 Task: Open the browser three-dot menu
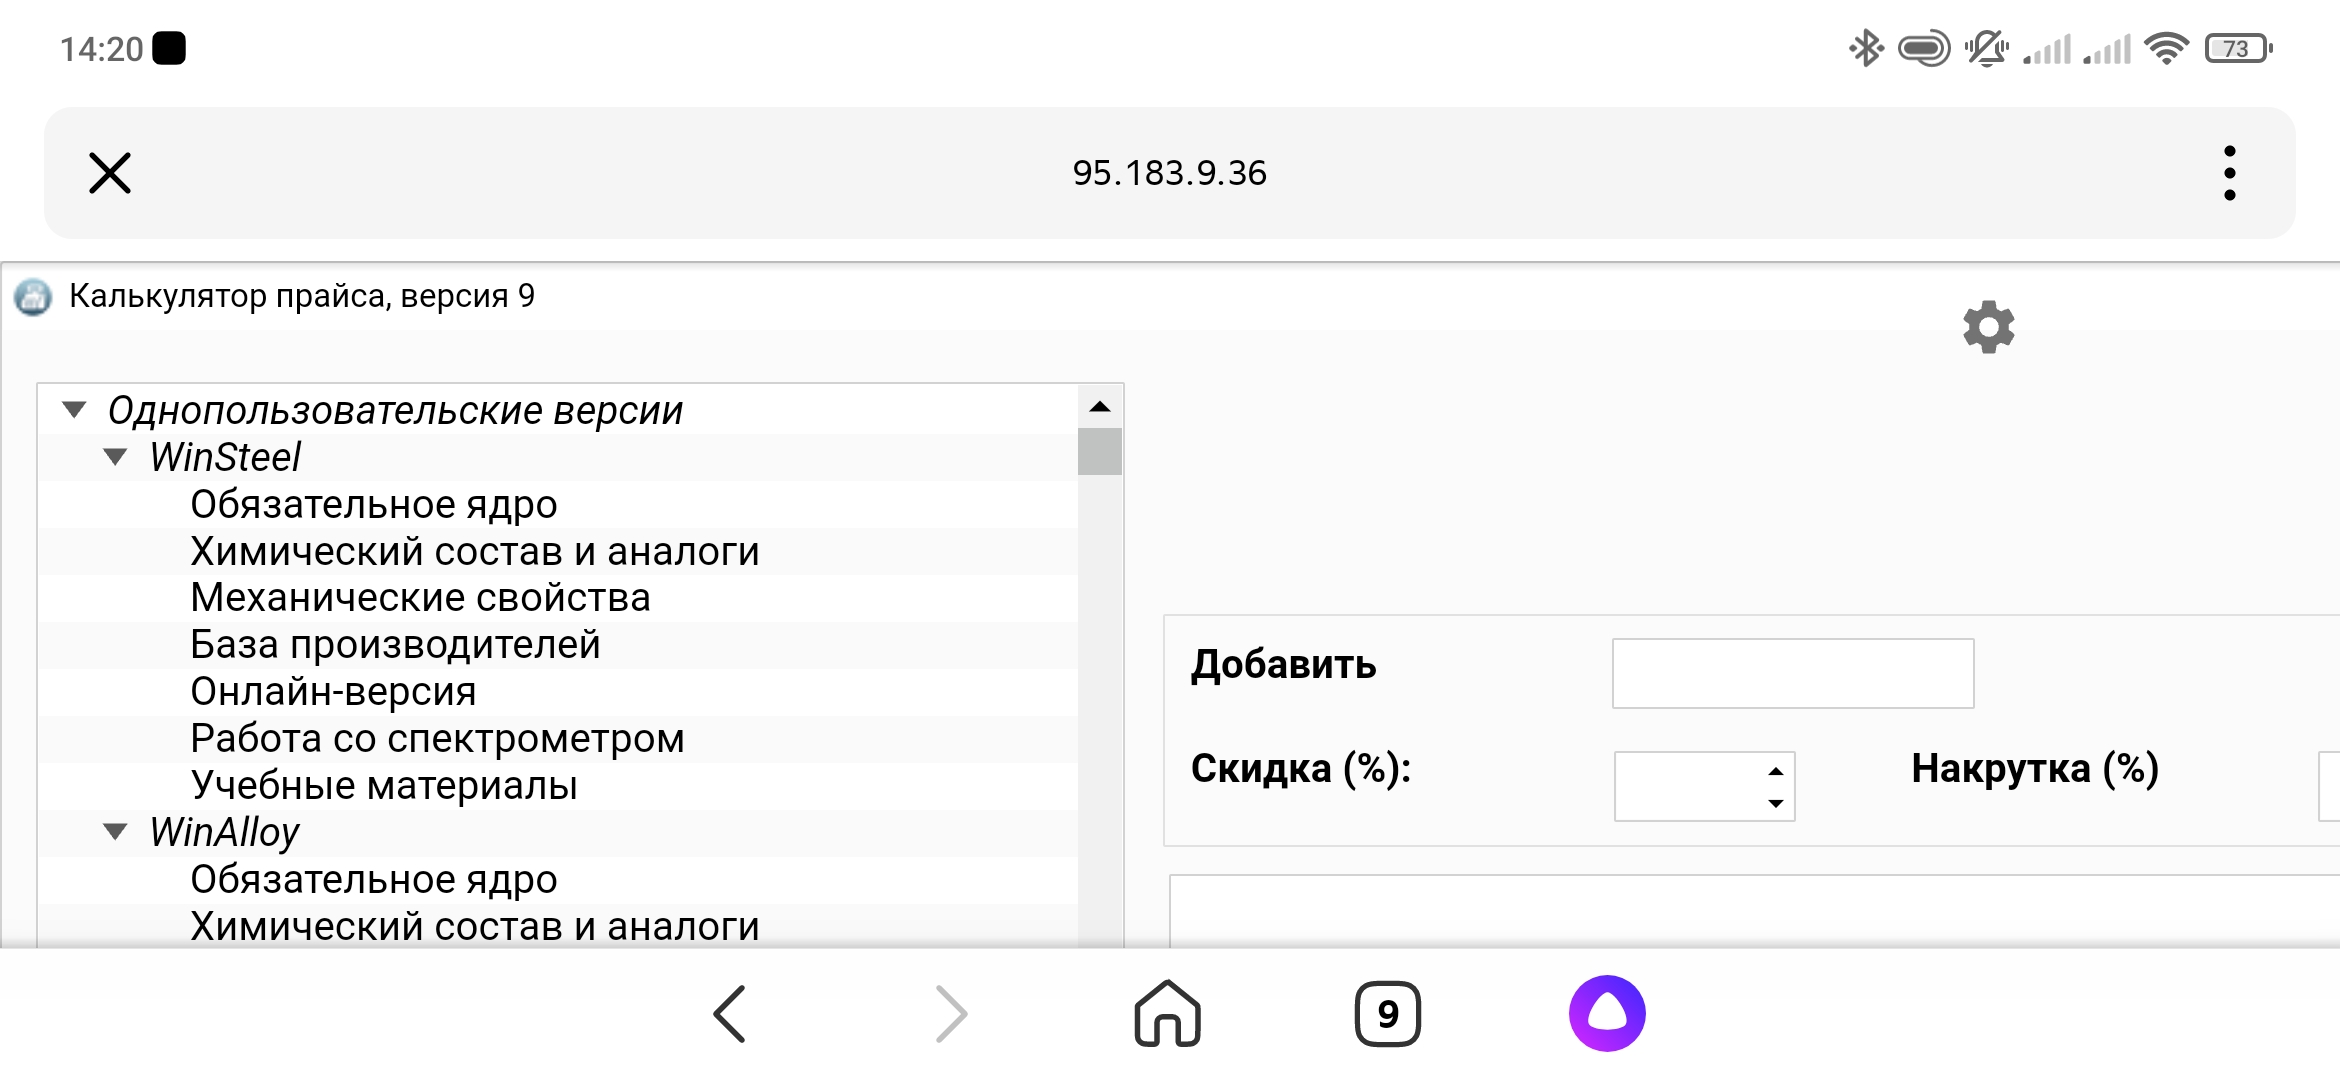coord(2229,173)
